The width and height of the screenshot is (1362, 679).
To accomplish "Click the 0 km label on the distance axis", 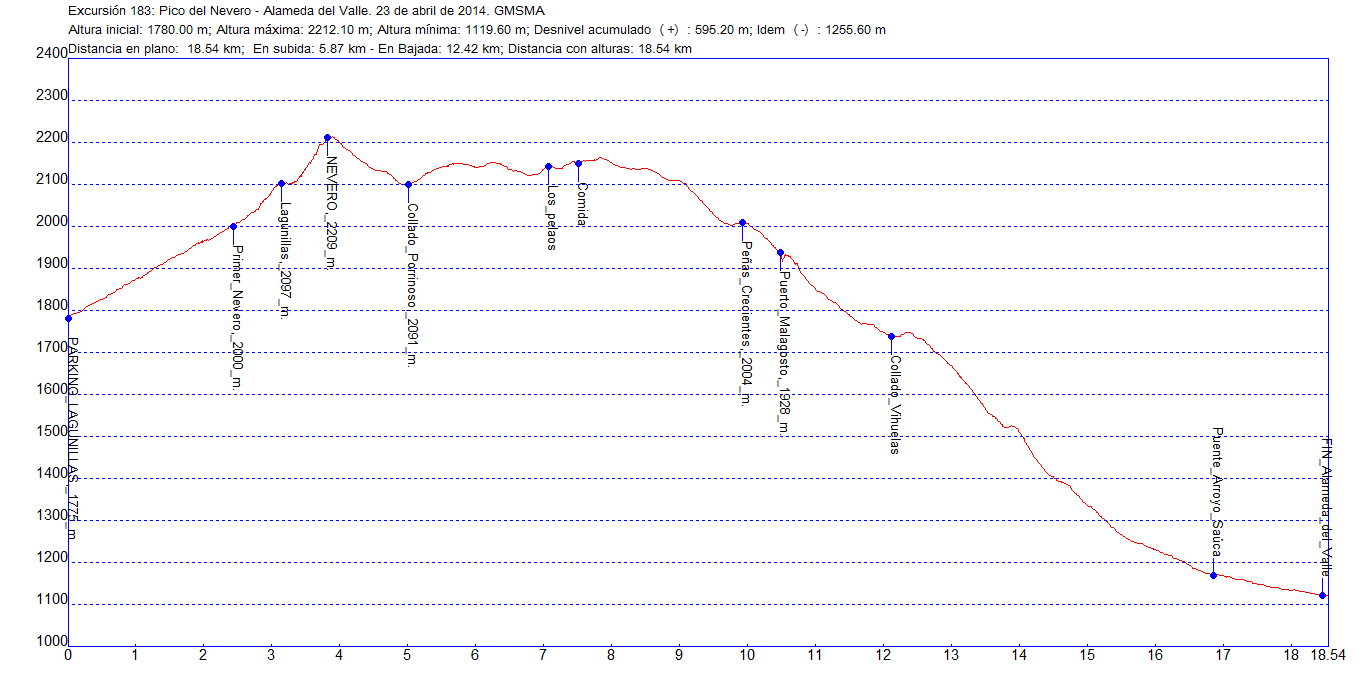I will click(x=68, y=655).
